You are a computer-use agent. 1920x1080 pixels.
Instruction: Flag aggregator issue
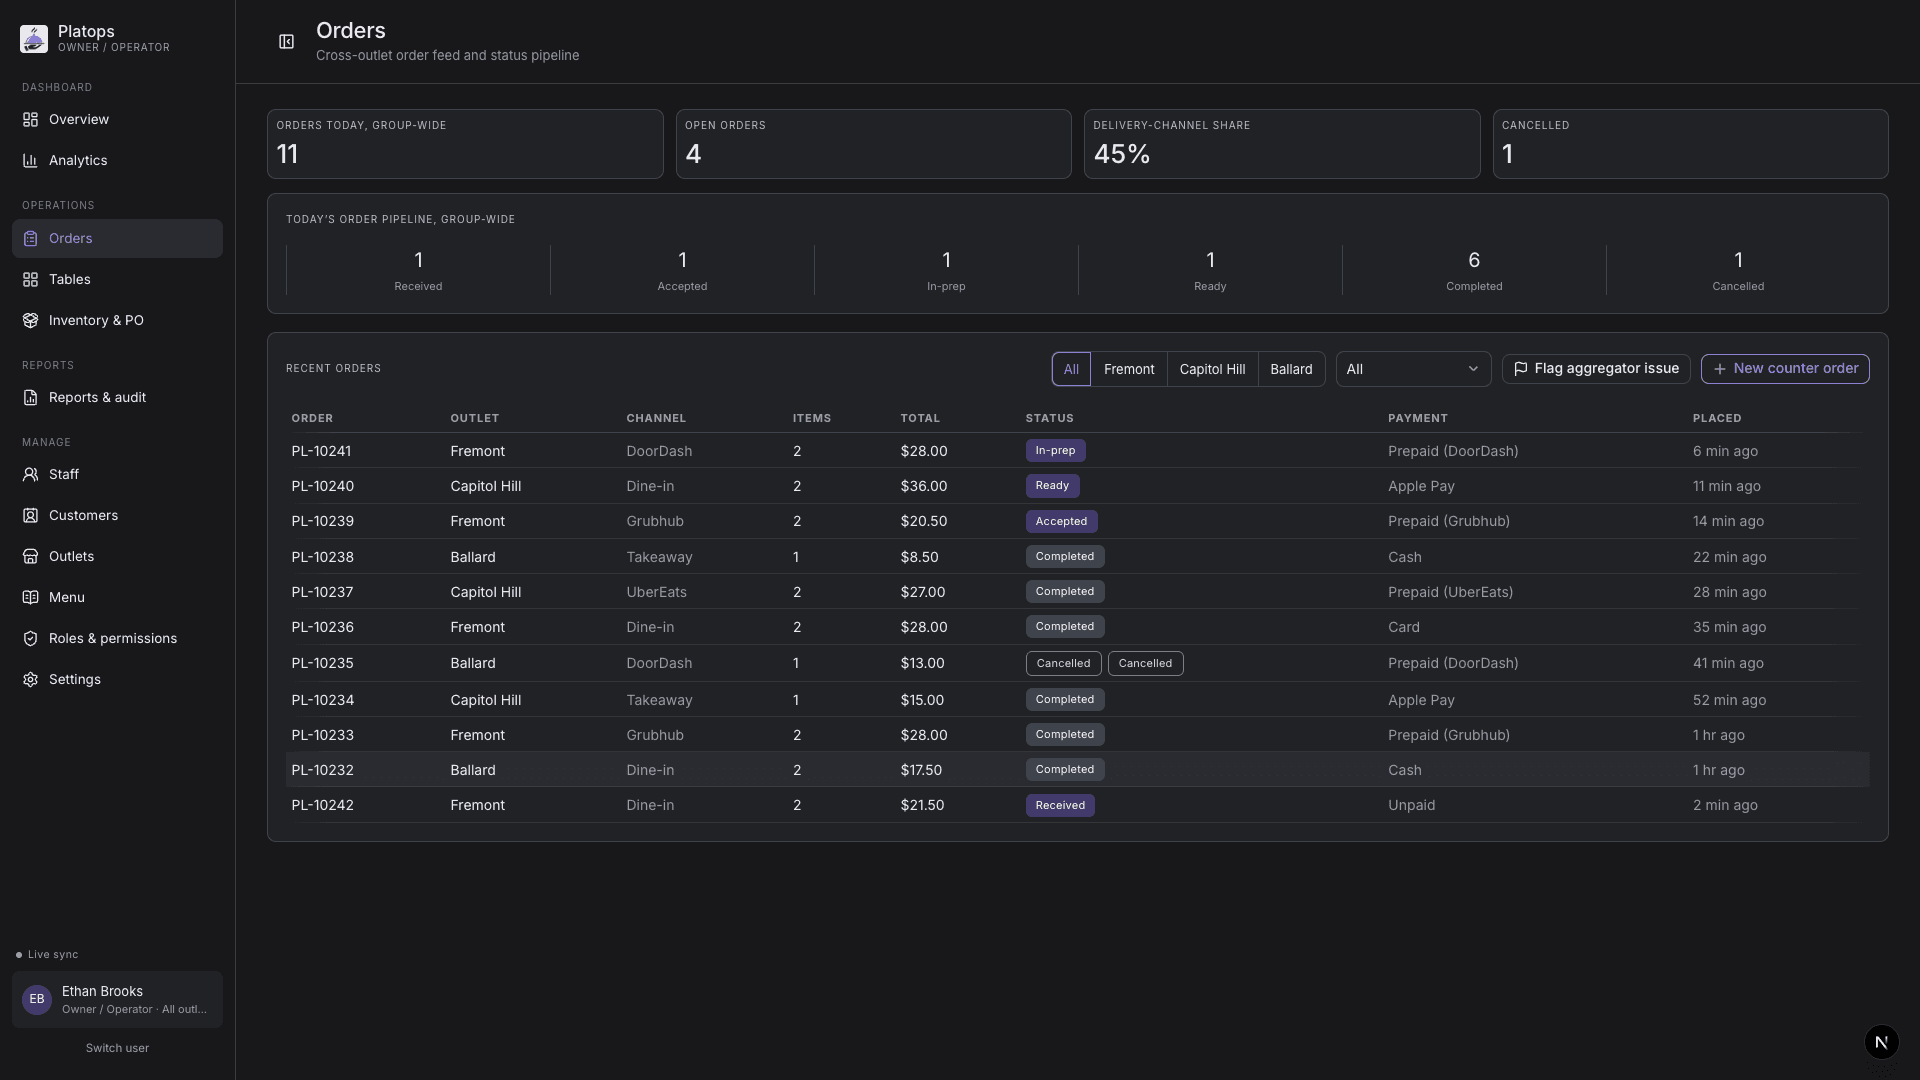pyautogui.click(x=1596, y=369)
